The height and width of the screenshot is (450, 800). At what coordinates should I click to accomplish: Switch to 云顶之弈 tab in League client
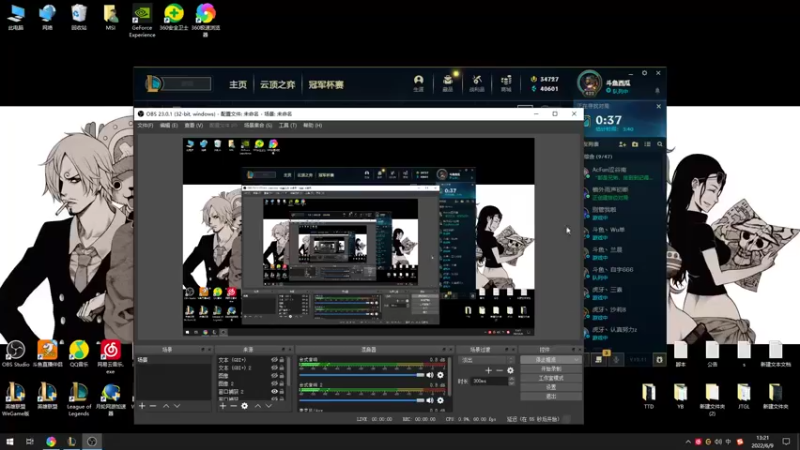click(278, 85)
